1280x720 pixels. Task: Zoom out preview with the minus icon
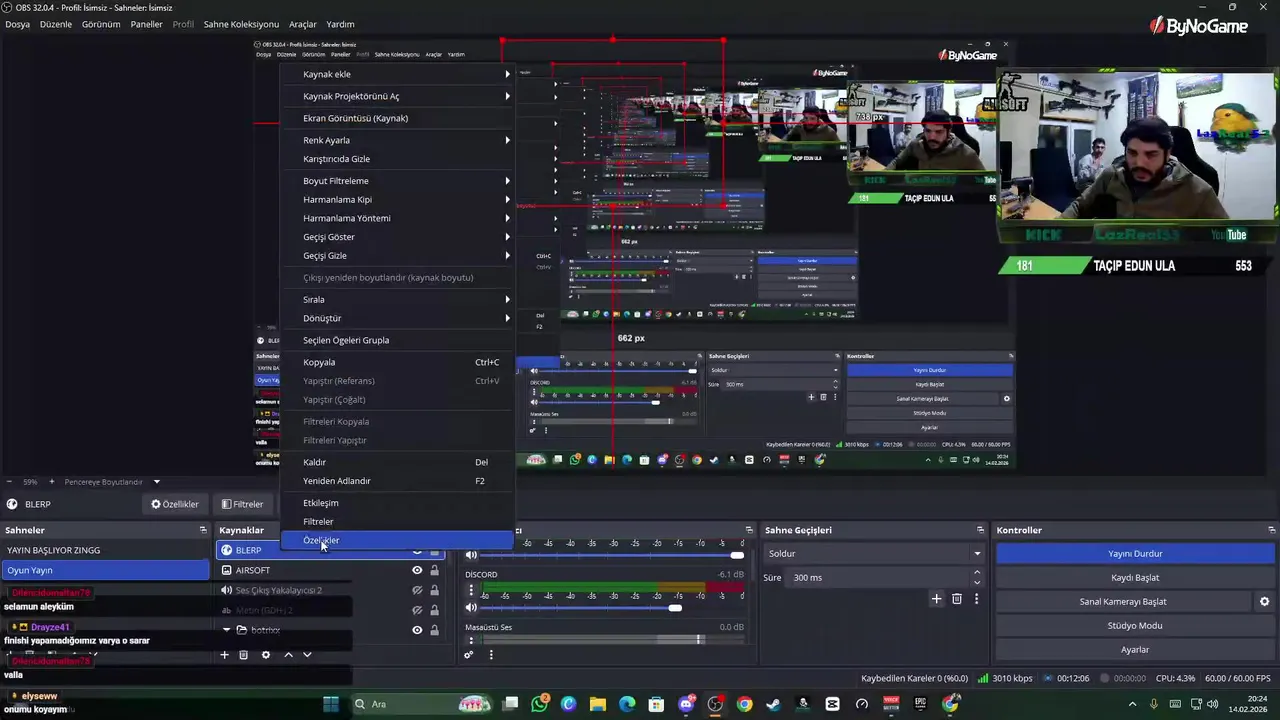tap(9, 482)
